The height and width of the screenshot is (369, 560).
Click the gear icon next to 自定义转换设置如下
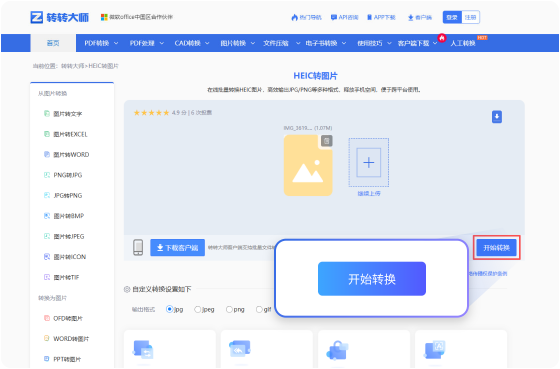tap(127, 289)
